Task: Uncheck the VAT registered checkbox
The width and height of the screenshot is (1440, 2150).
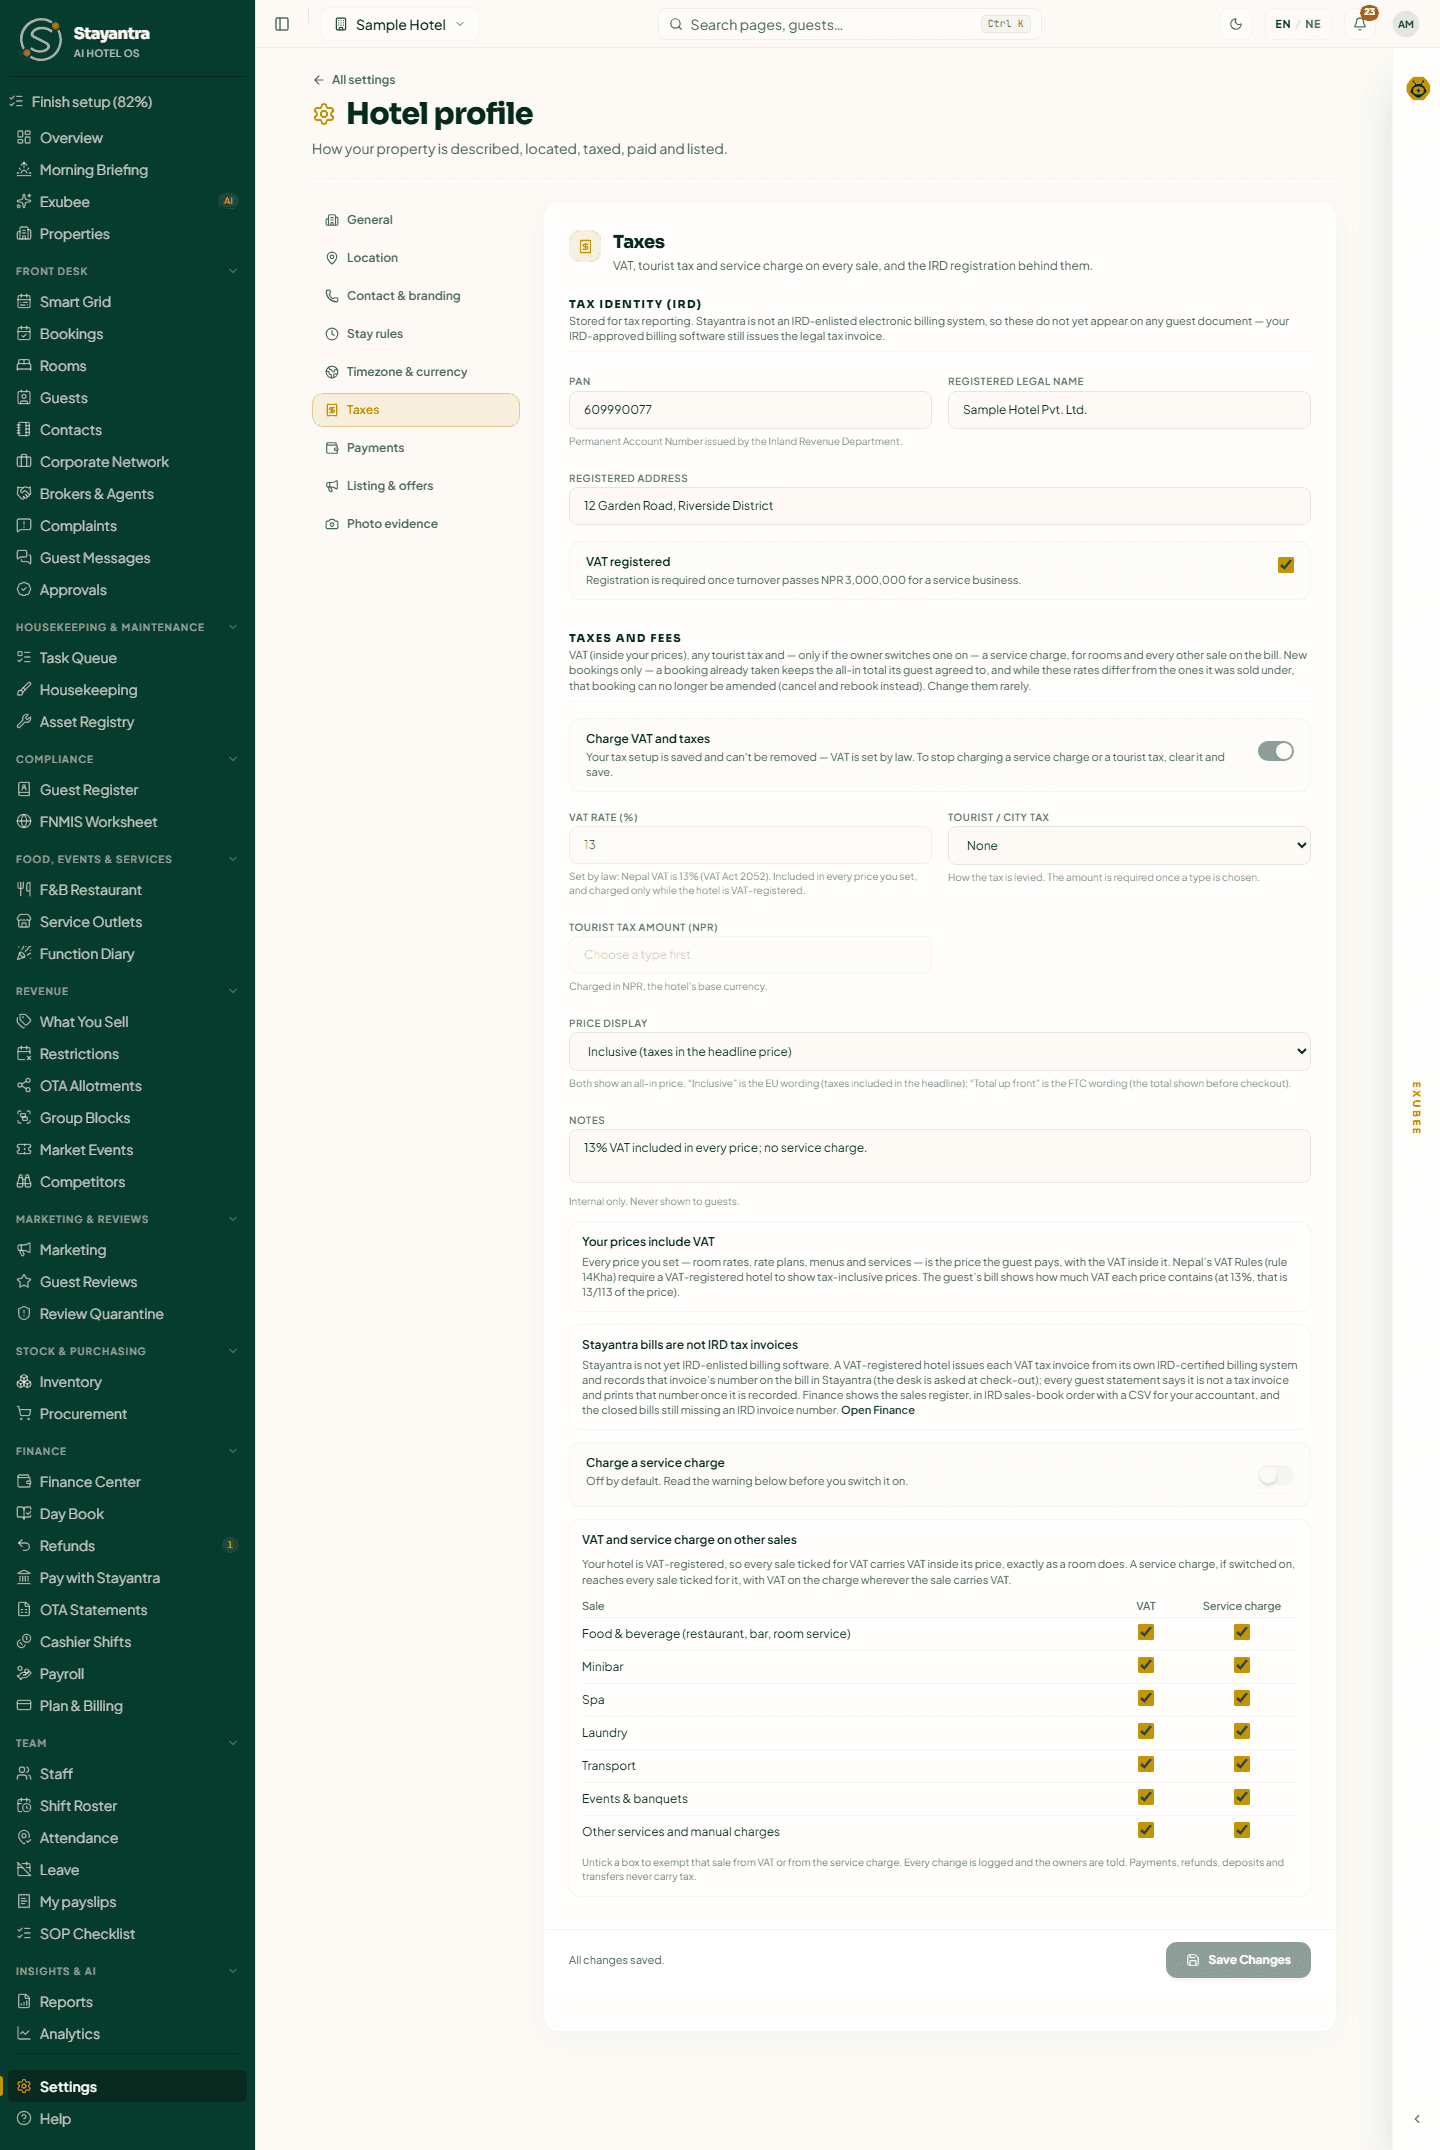Action: [x=1286, y=565]
